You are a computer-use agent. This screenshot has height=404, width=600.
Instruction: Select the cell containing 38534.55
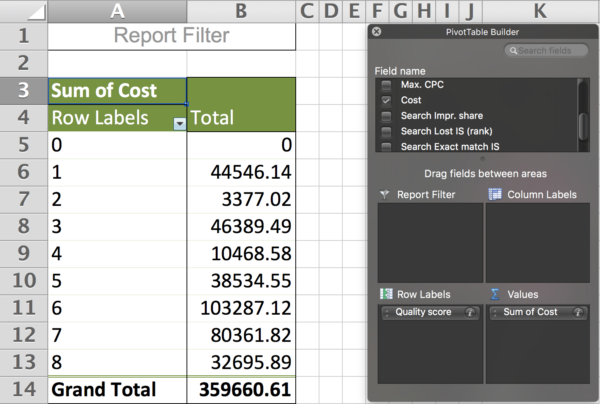241,281
